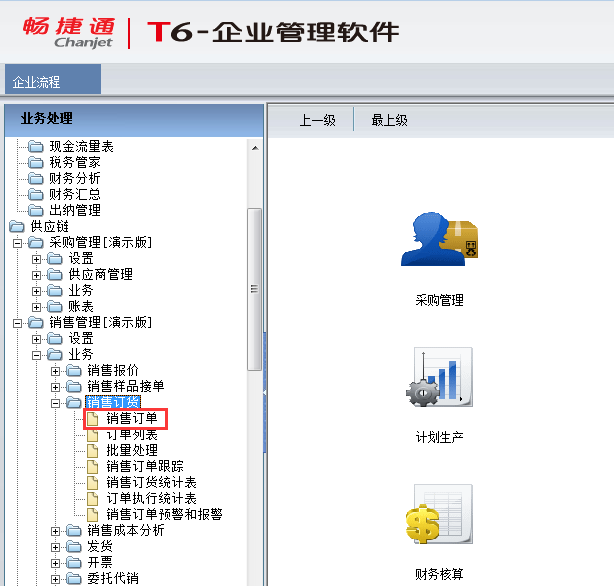This screenshot has width=614, height=586.
Task: Select the 批量处理 document icon
Action: pos(94,451)
